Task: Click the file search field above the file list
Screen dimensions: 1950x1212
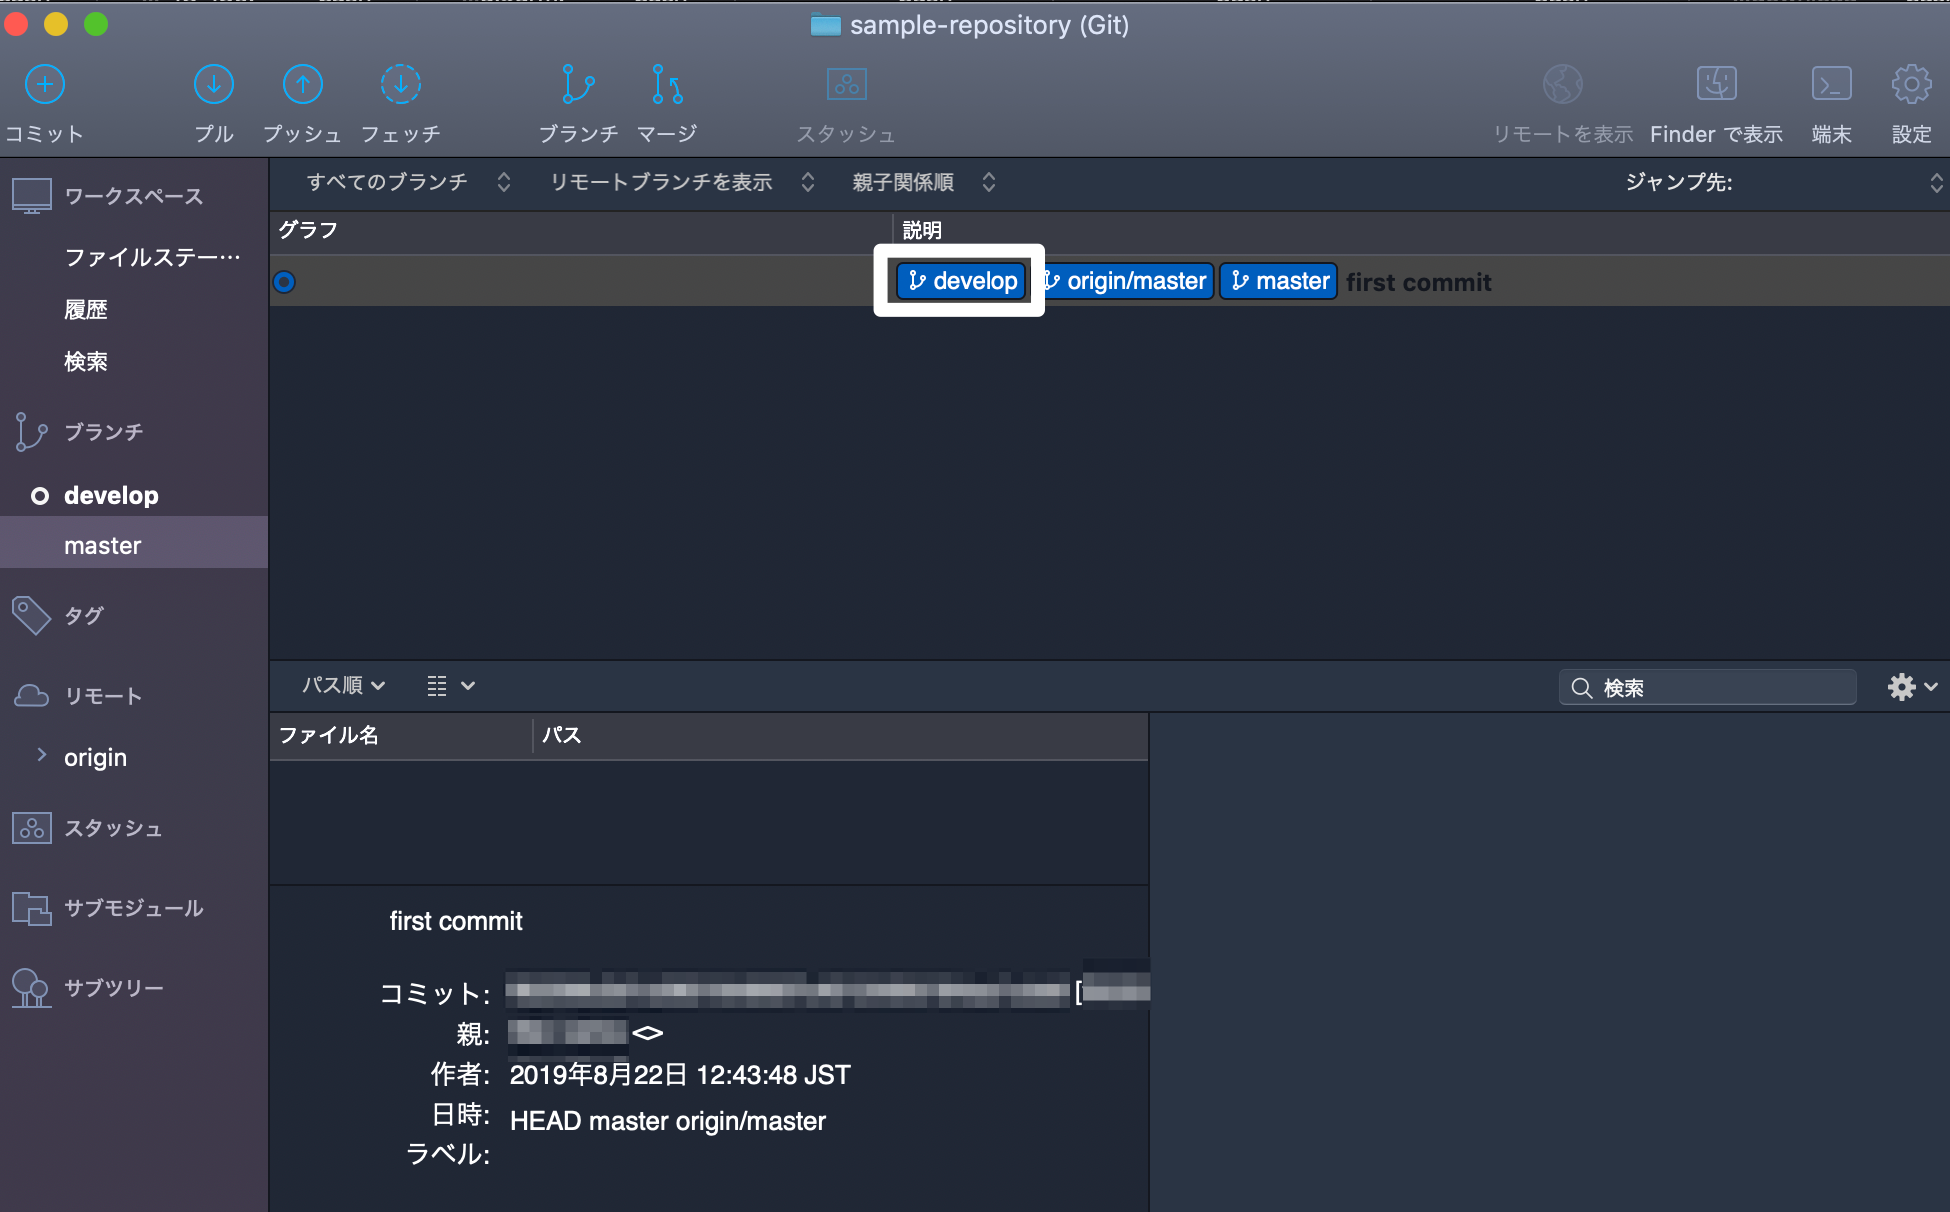Action: click(1707, 687)
